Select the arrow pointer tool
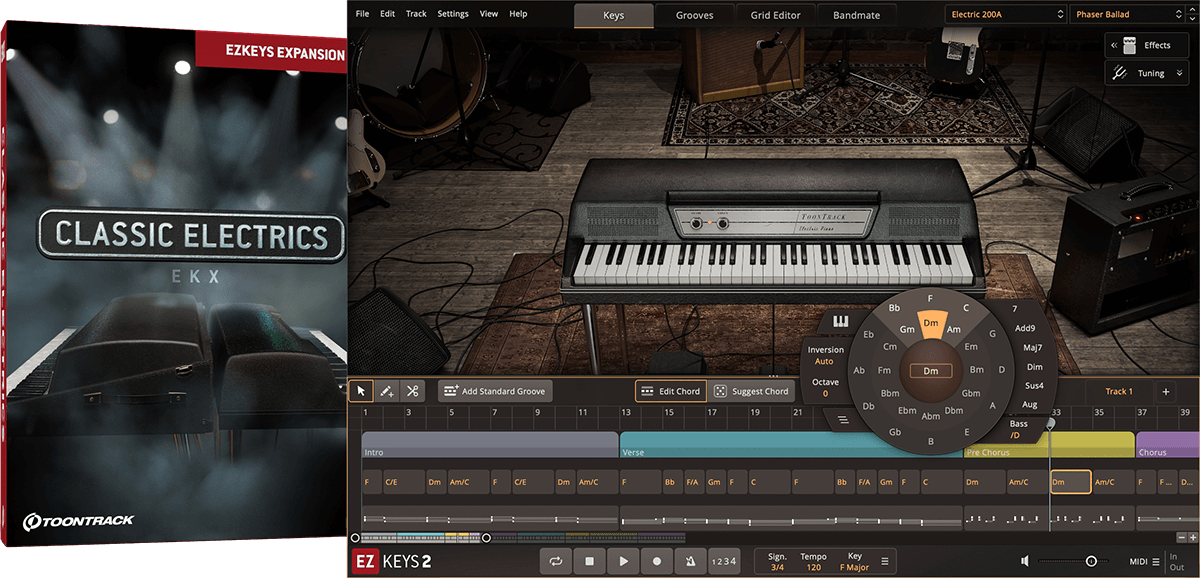 coord(362,391)
